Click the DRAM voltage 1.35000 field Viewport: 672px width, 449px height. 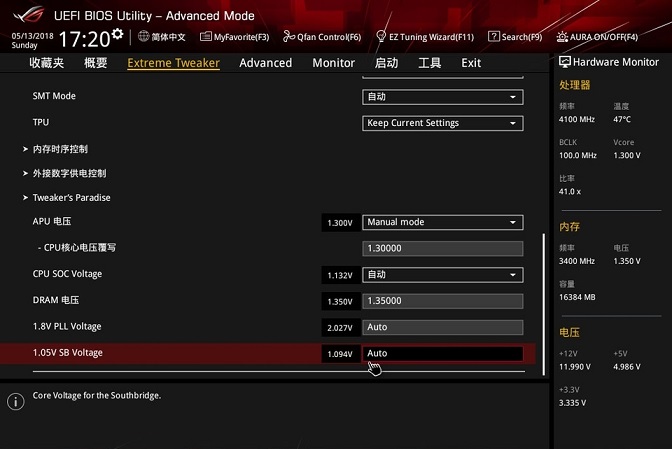pos(442,301)
